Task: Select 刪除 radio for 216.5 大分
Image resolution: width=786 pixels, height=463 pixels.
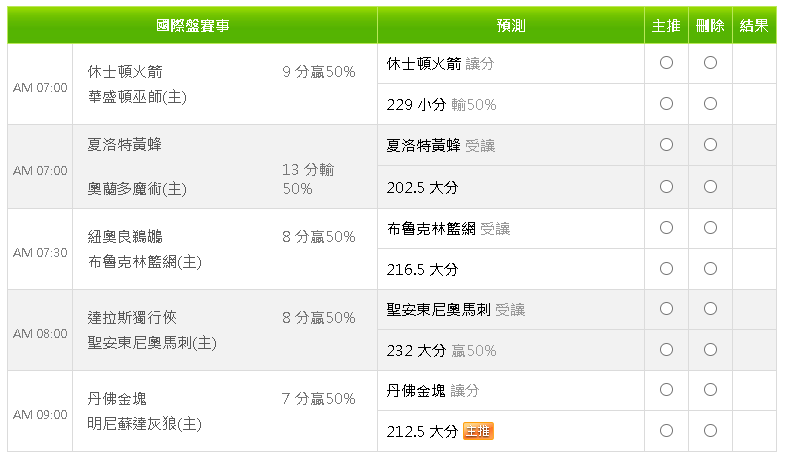Action: pos(710,269)
